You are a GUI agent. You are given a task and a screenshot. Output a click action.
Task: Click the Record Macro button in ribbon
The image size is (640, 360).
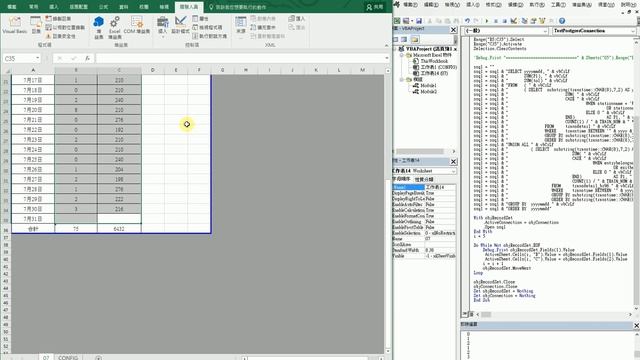[58, 18]
